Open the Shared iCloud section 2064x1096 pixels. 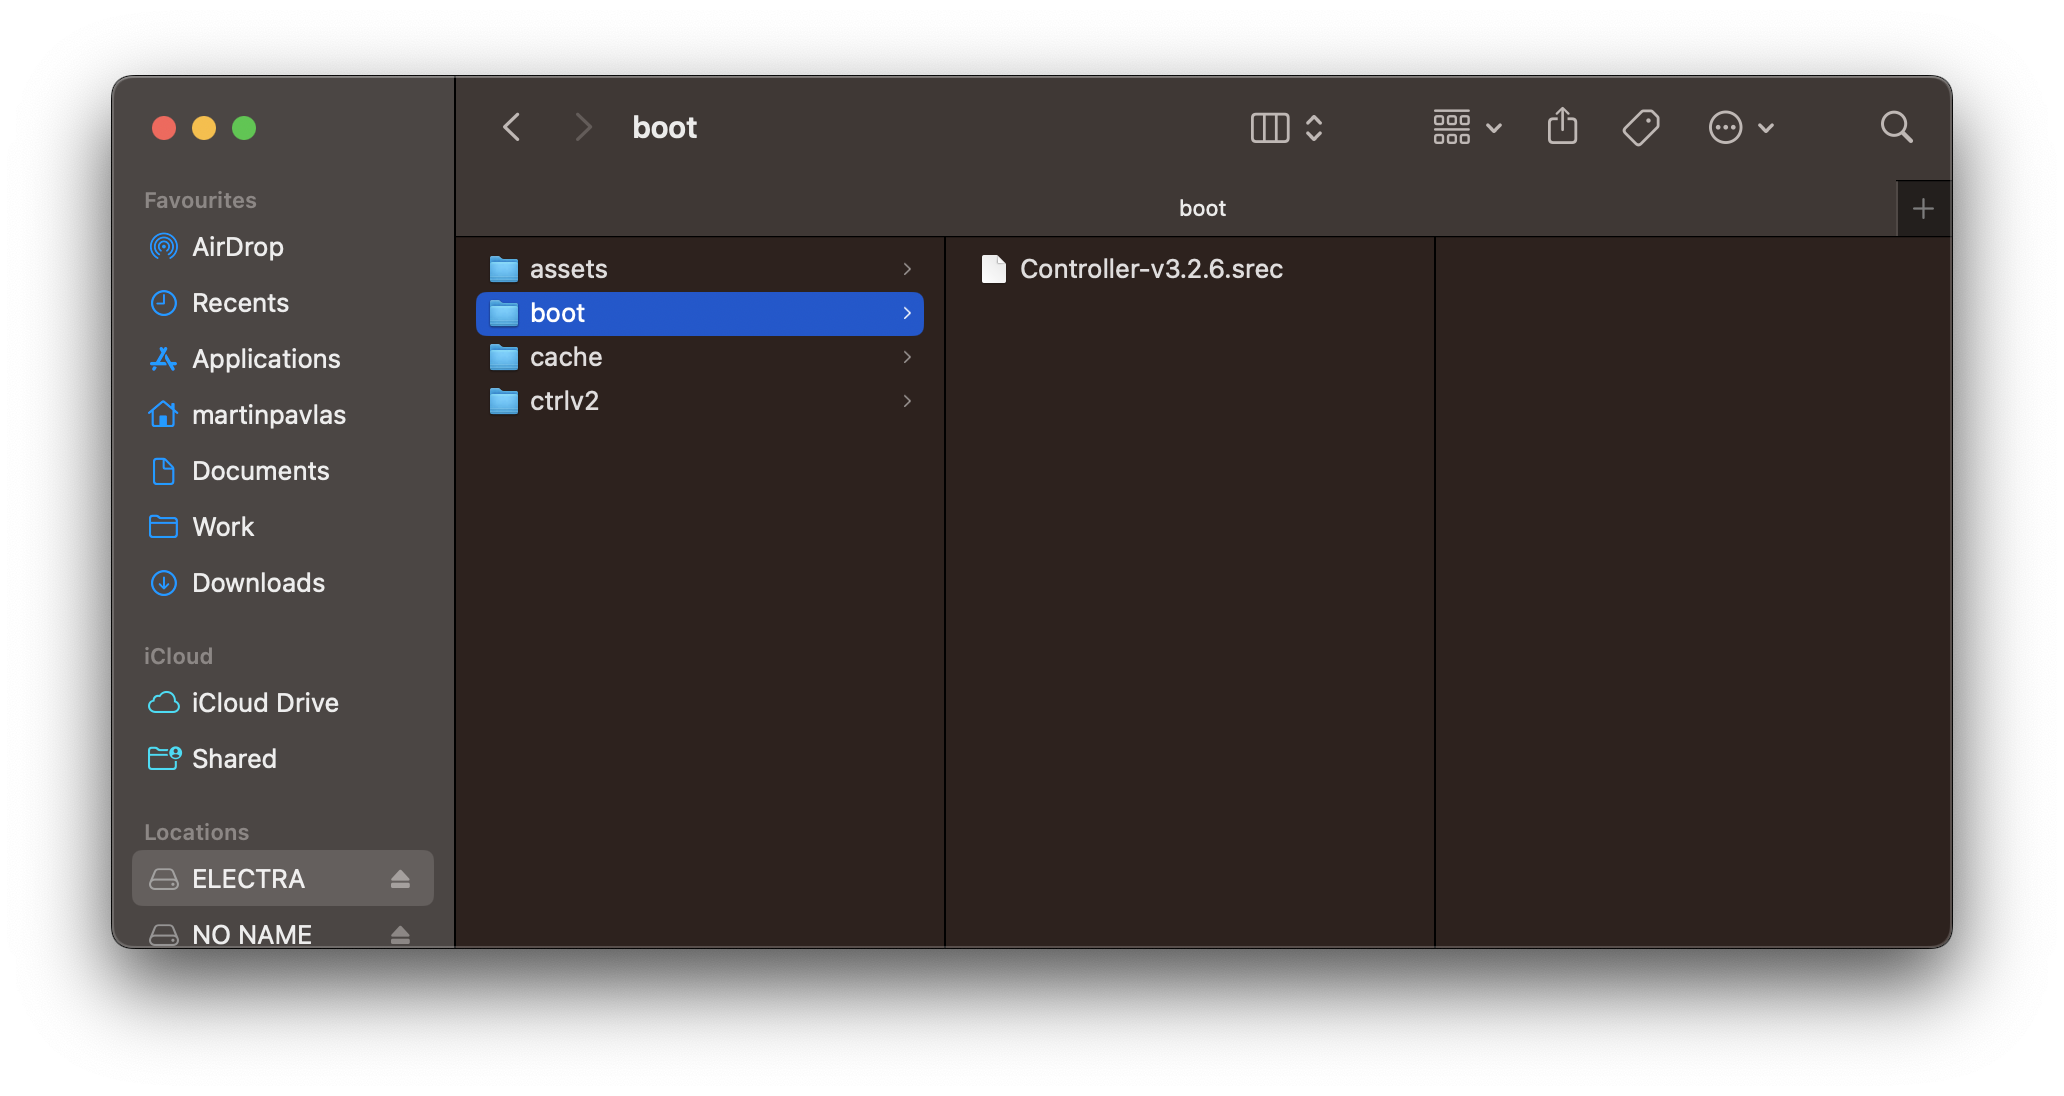coord(234,759)
